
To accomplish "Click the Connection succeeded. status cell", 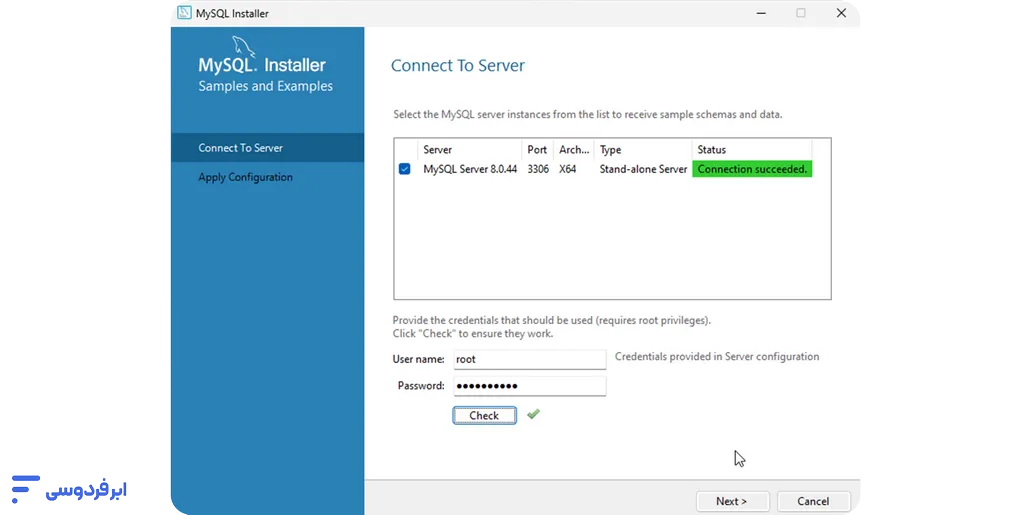I will point(752,169).
